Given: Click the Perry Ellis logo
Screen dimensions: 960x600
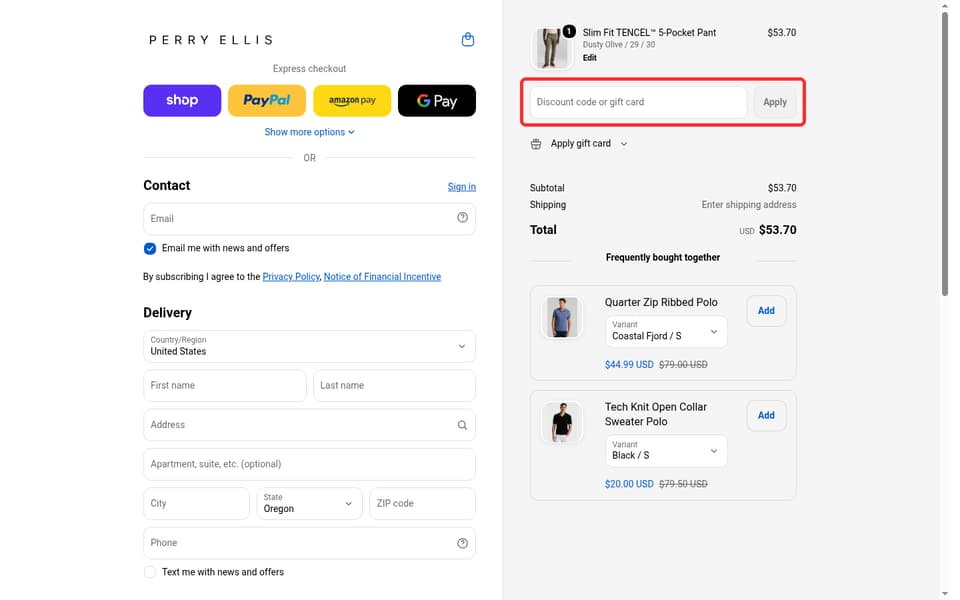Looking at the screenshot, I should (x=211, y=40).
